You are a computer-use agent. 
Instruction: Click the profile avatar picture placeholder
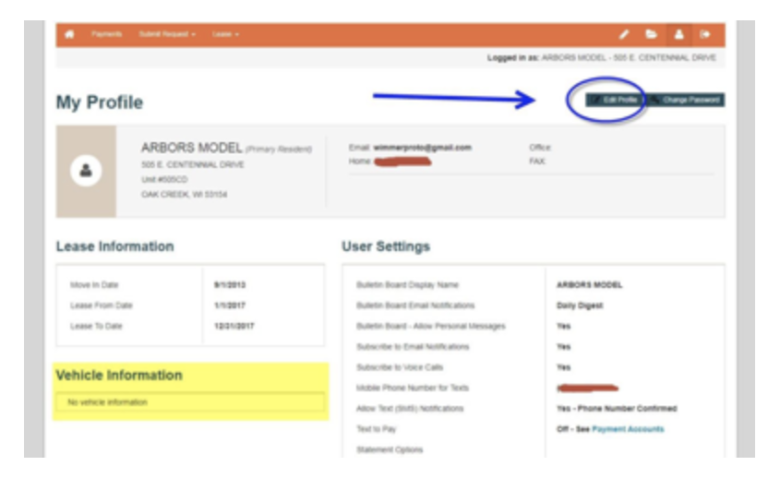pyautogui.click(x=86, y=171)
